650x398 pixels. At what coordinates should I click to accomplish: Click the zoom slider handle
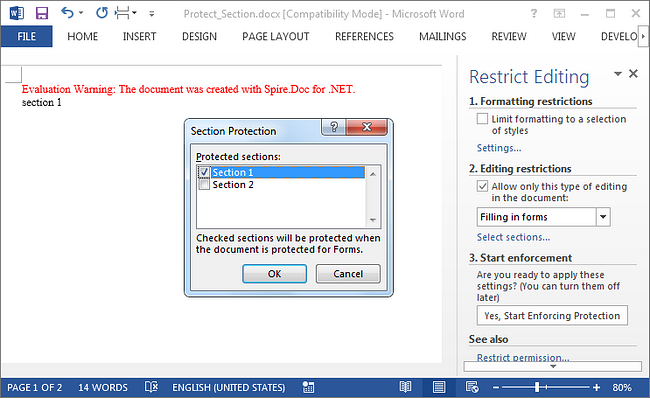coord(537,387)
